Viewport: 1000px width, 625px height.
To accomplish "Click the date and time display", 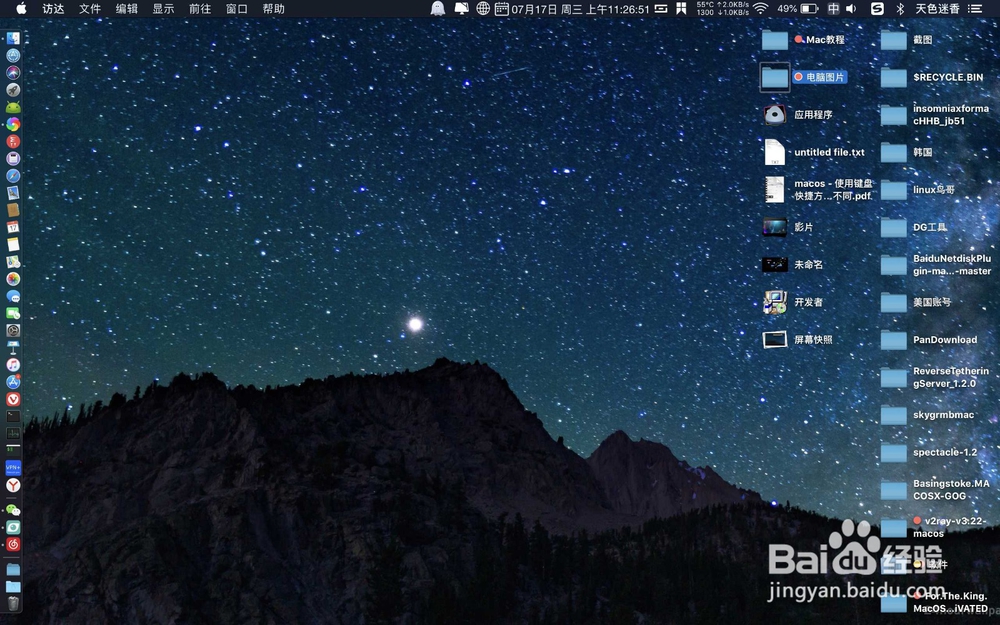I will pyautogui.click(x=580, y=9).
